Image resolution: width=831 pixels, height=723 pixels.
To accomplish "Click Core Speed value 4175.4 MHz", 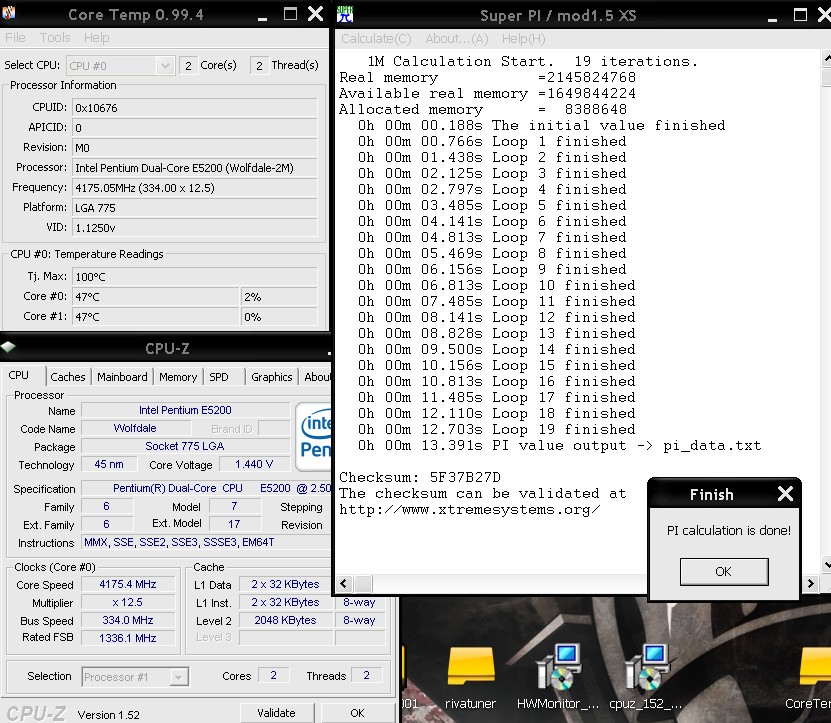I will (128, 584).
